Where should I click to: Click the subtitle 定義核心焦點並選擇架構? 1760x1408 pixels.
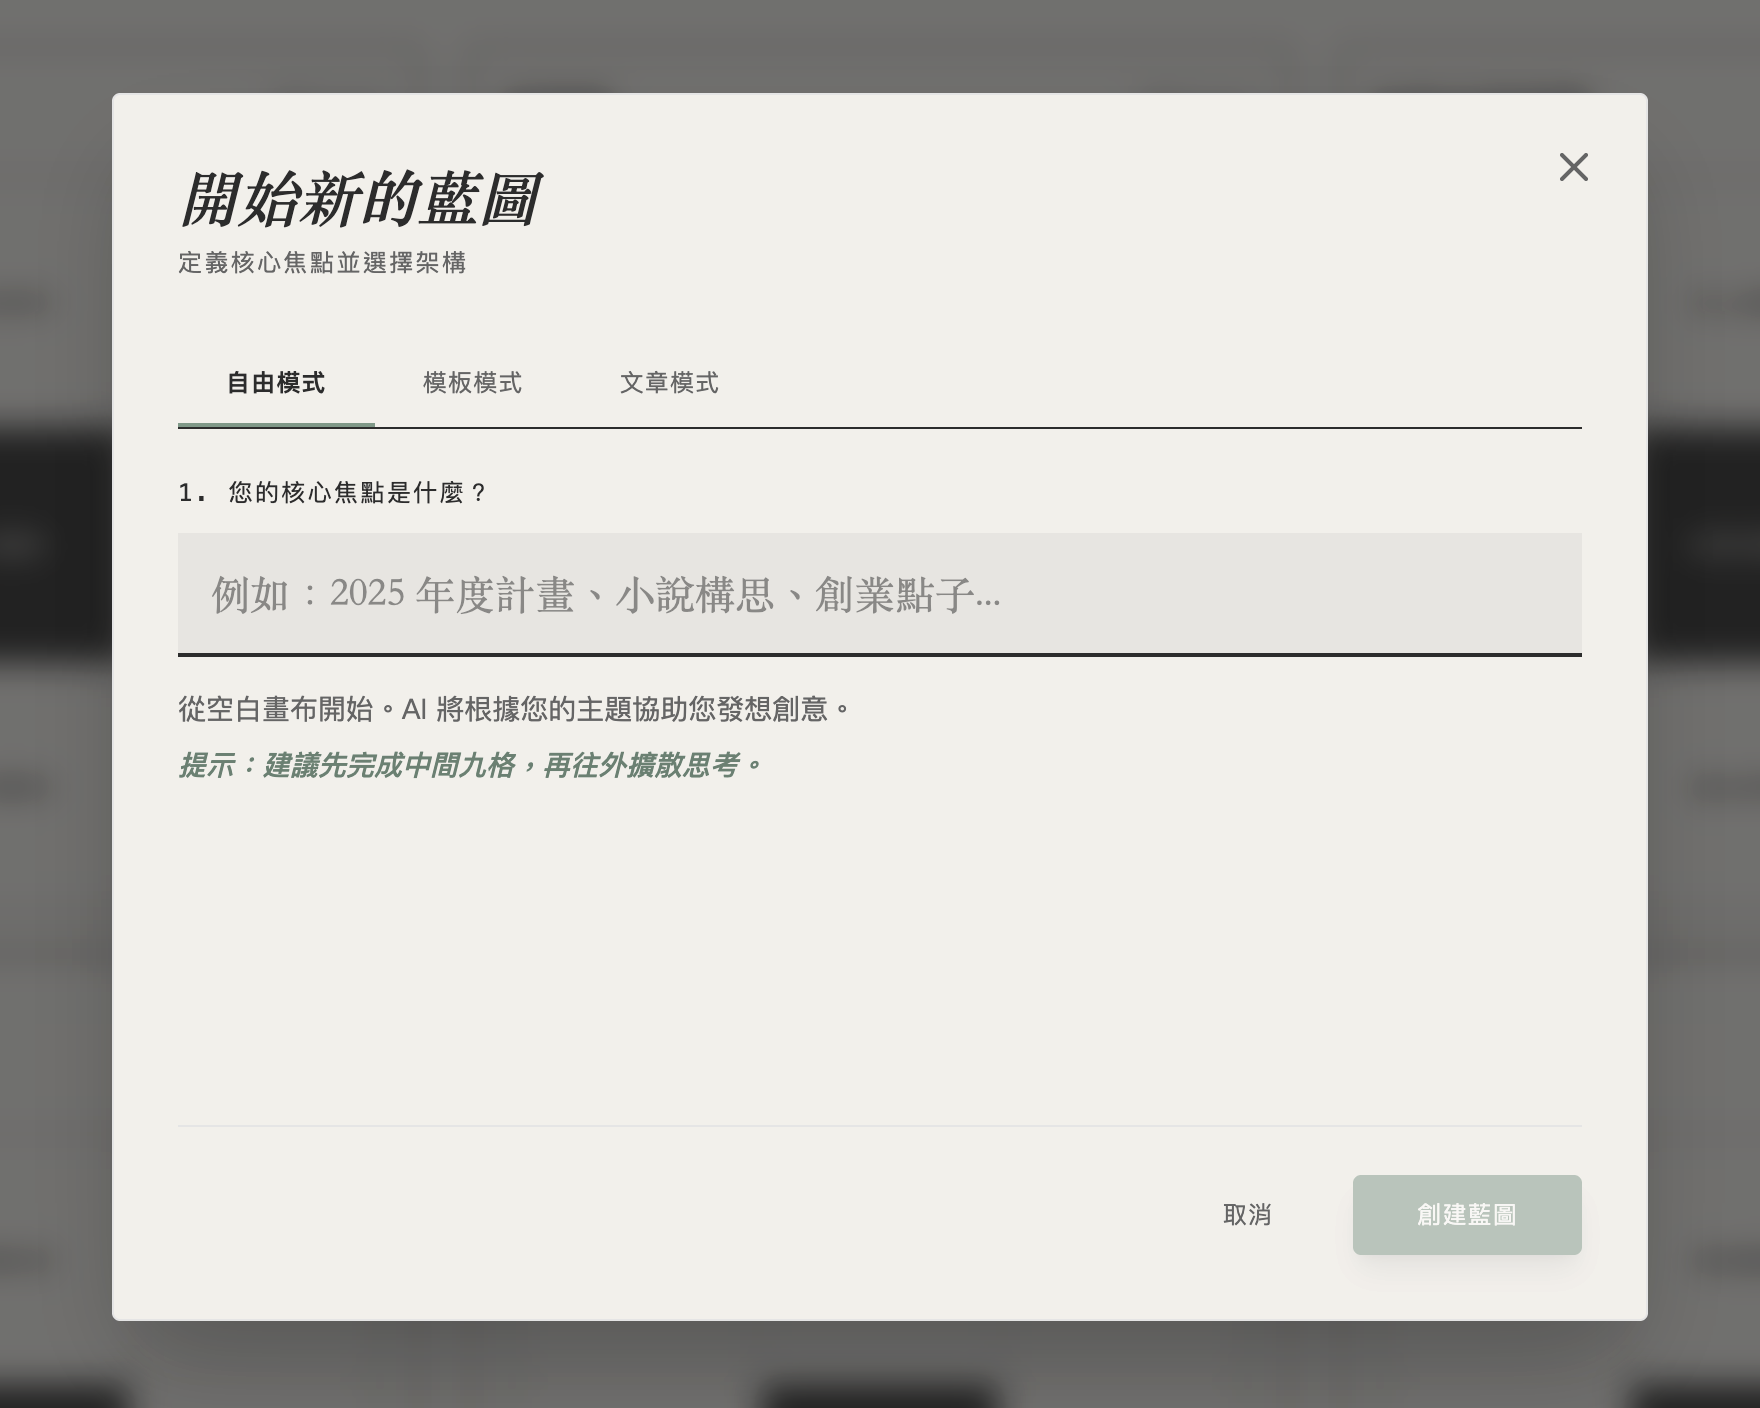(x=322, y=263)
